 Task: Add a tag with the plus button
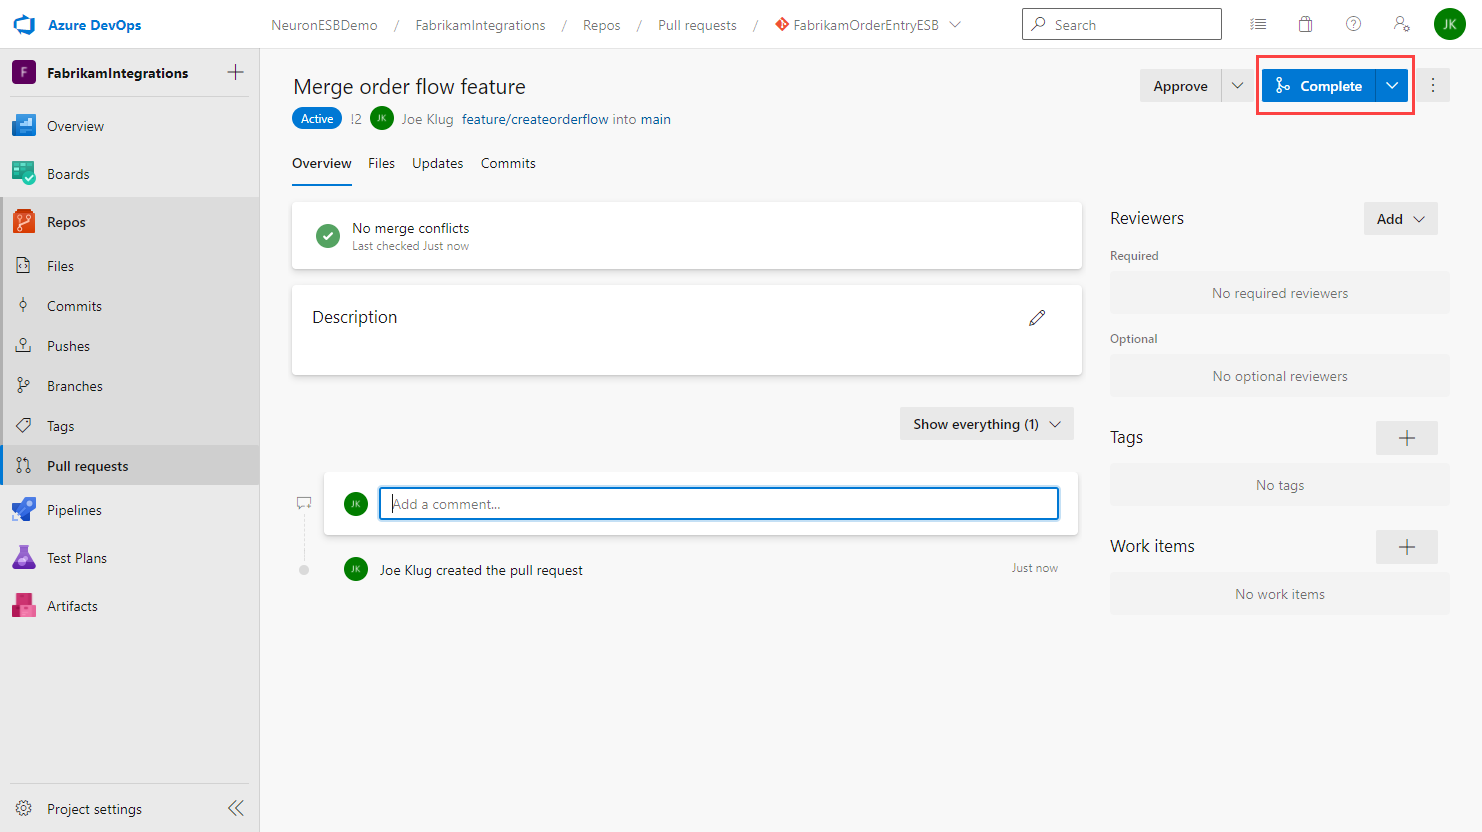tap(1407, 438)
